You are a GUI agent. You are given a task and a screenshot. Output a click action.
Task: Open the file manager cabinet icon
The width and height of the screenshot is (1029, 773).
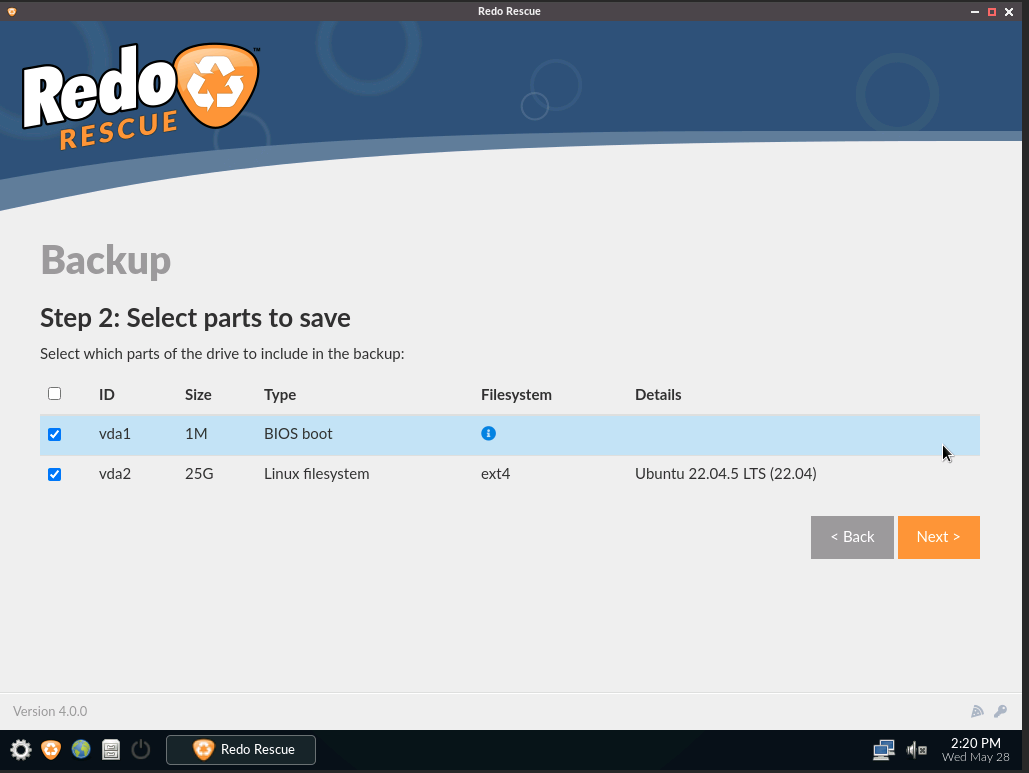point(111,749)
